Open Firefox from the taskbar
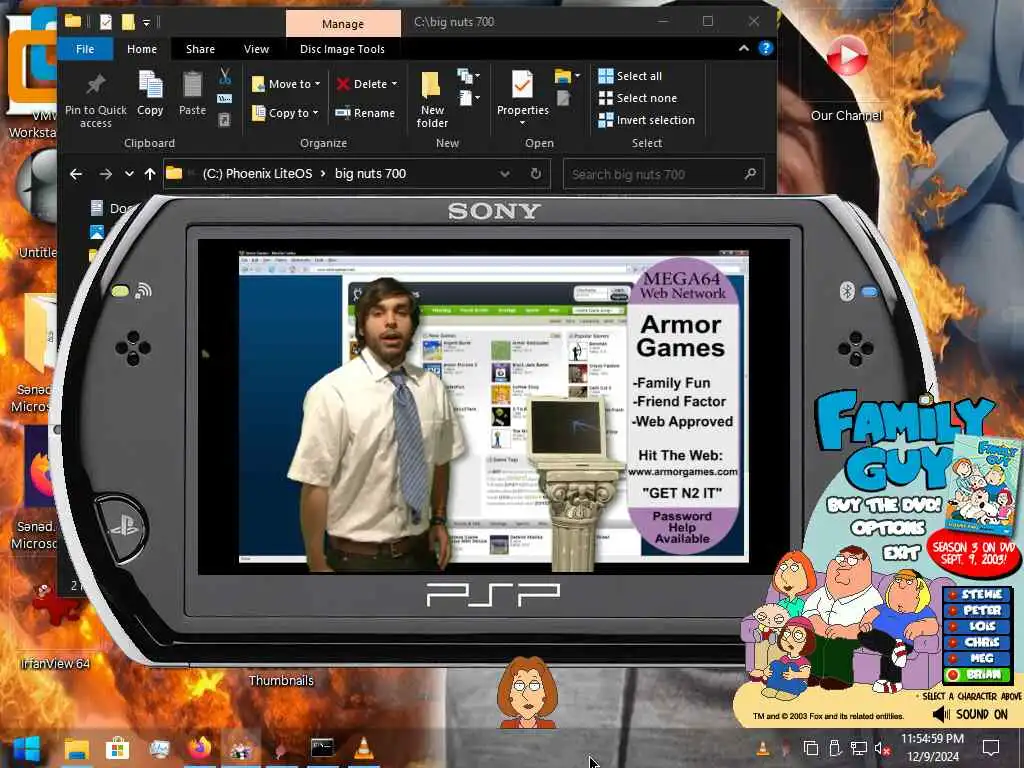 click(x=199, y=748)
